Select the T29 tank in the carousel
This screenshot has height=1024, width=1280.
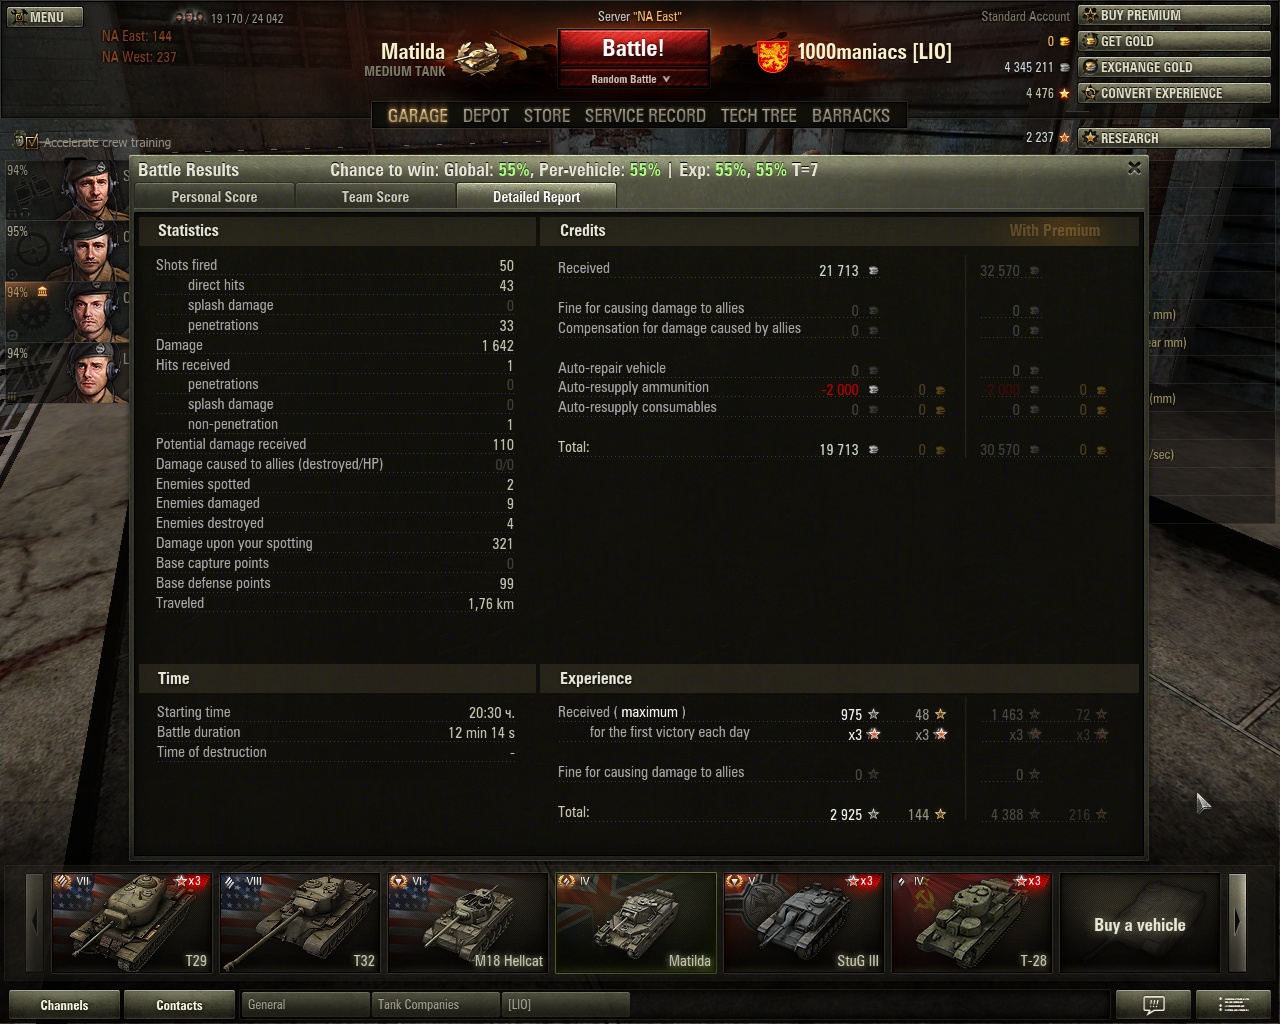tap(132, 922)
